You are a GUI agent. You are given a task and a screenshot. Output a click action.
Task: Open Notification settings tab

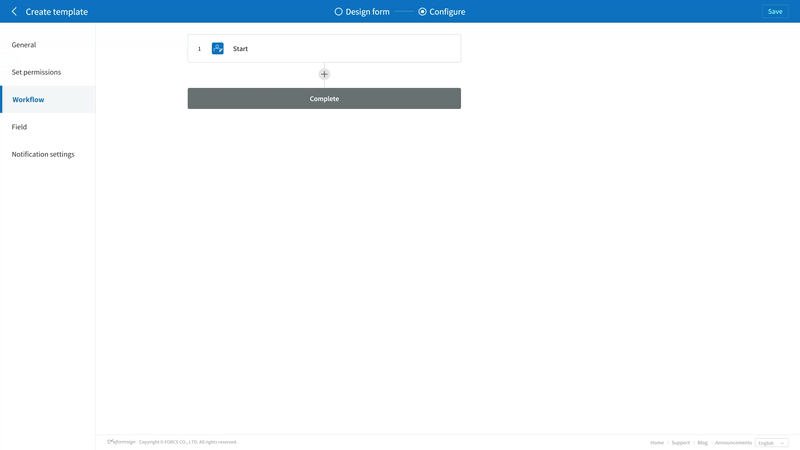pyautogui.click(x=47, y=154)
